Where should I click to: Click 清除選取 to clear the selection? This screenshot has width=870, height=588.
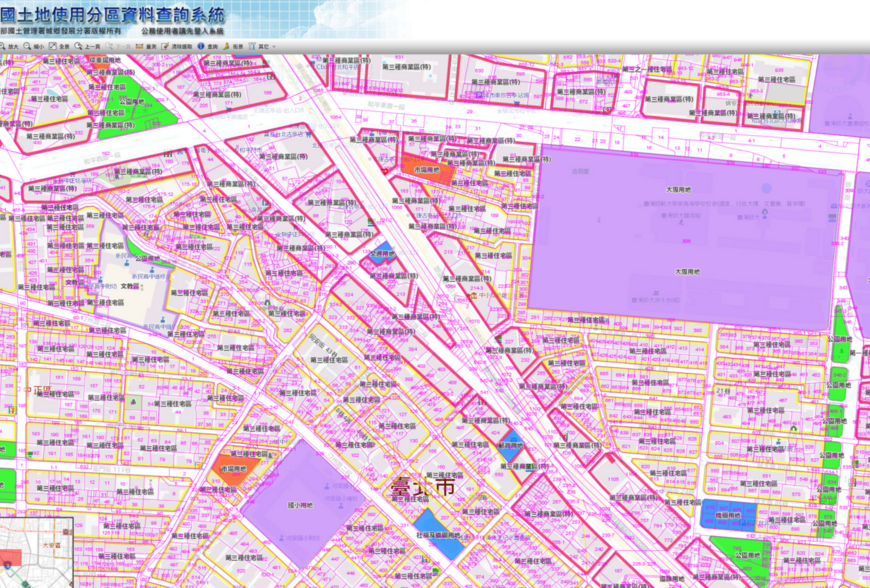point(179,46)
